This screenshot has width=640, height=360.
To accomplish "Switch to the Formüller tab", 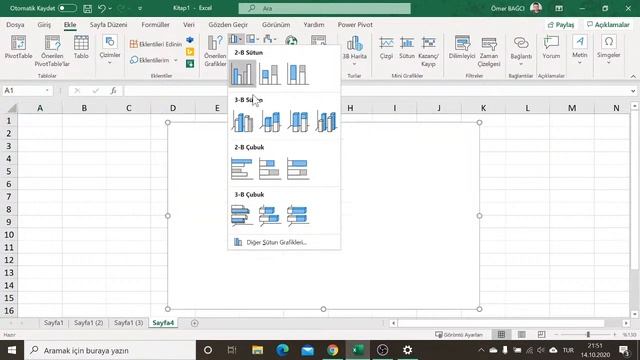I will point(156,24).
